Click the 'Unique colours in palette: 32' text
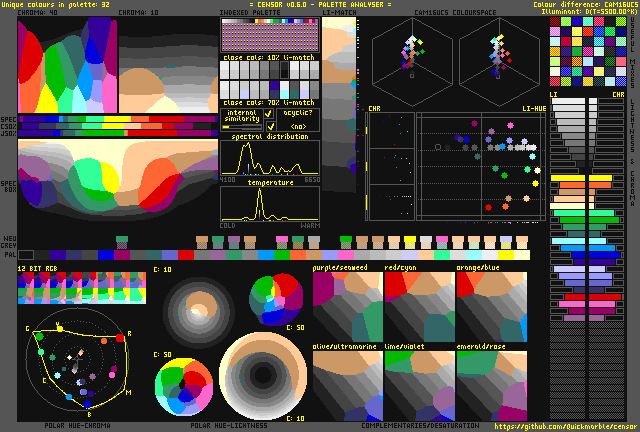Image resolution: width=640 pixels, height=432 pixels. point(56,4)
